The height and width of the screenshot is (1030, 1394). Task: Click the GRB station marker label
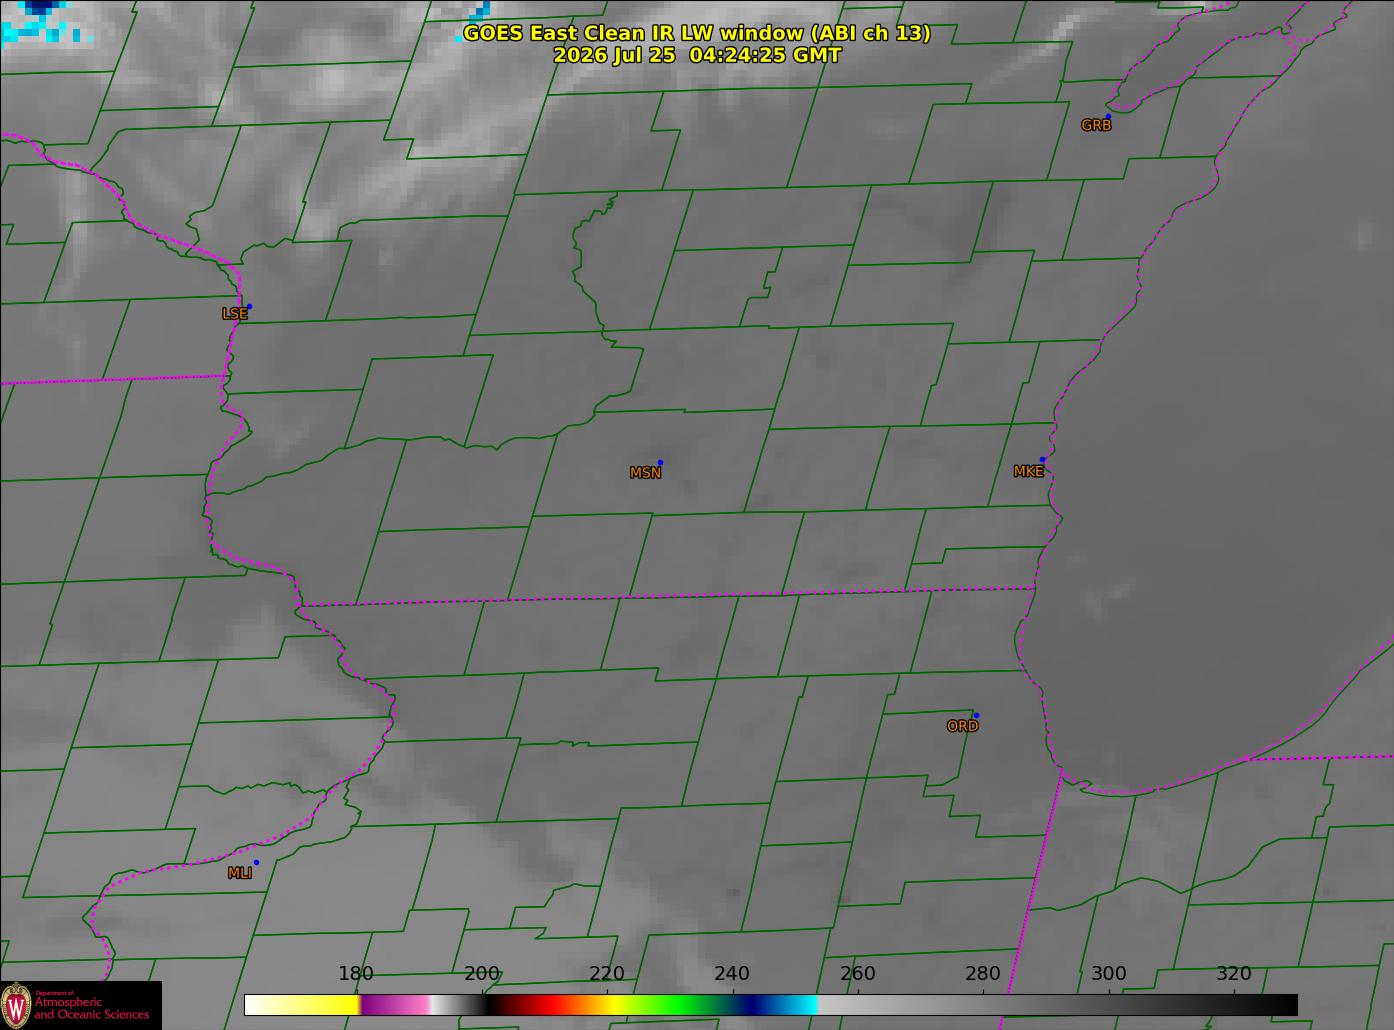(x=1096, y=125)
